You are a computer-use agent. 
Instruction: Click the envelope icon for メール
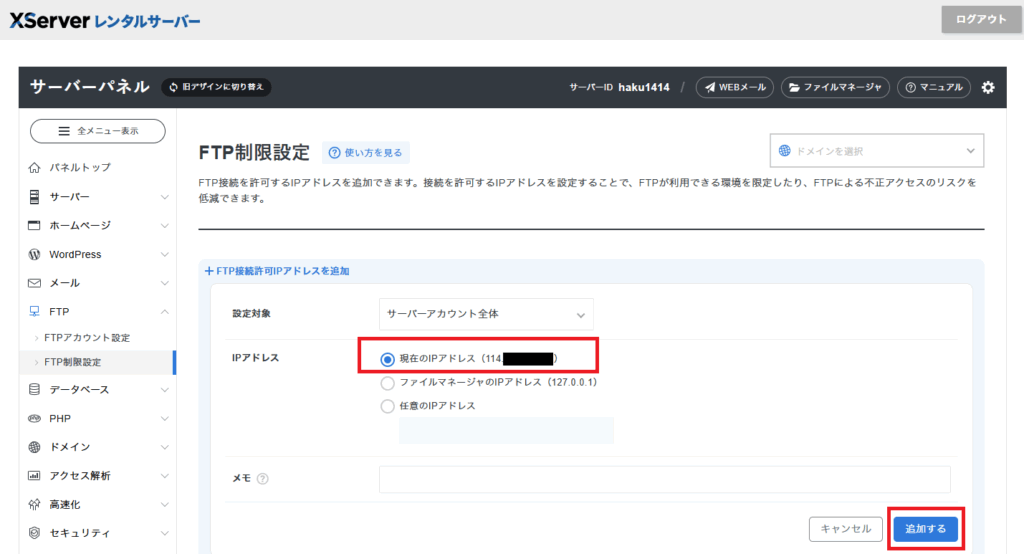point(34,283)
